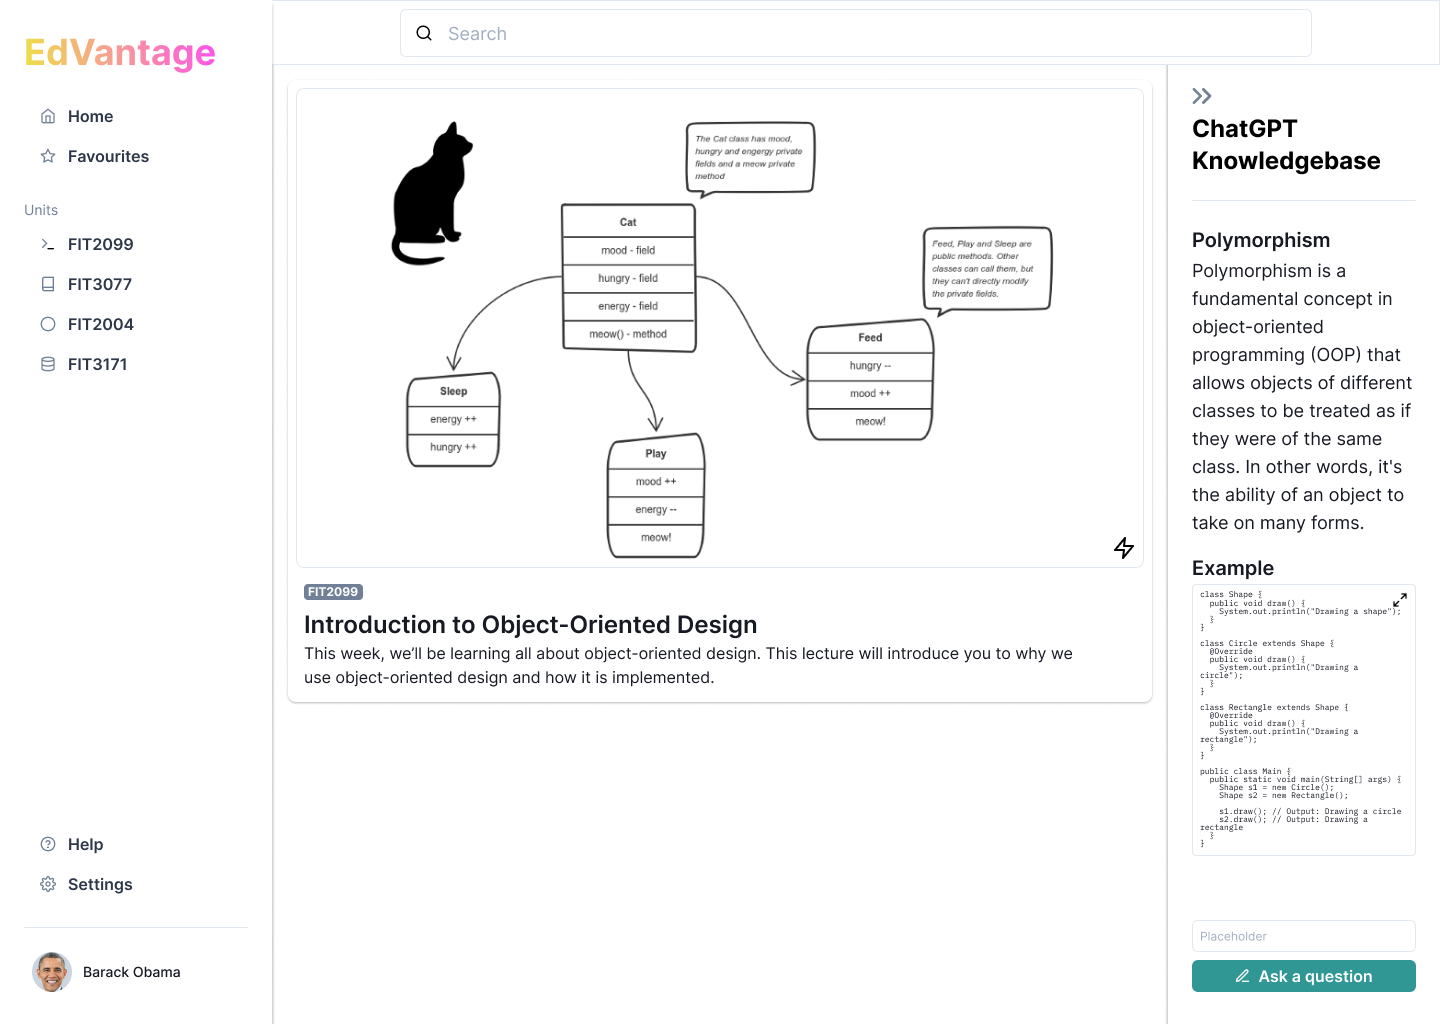
Task: Click the ChatGPT Knowledgebase heading
Action: pos(1286,145)
